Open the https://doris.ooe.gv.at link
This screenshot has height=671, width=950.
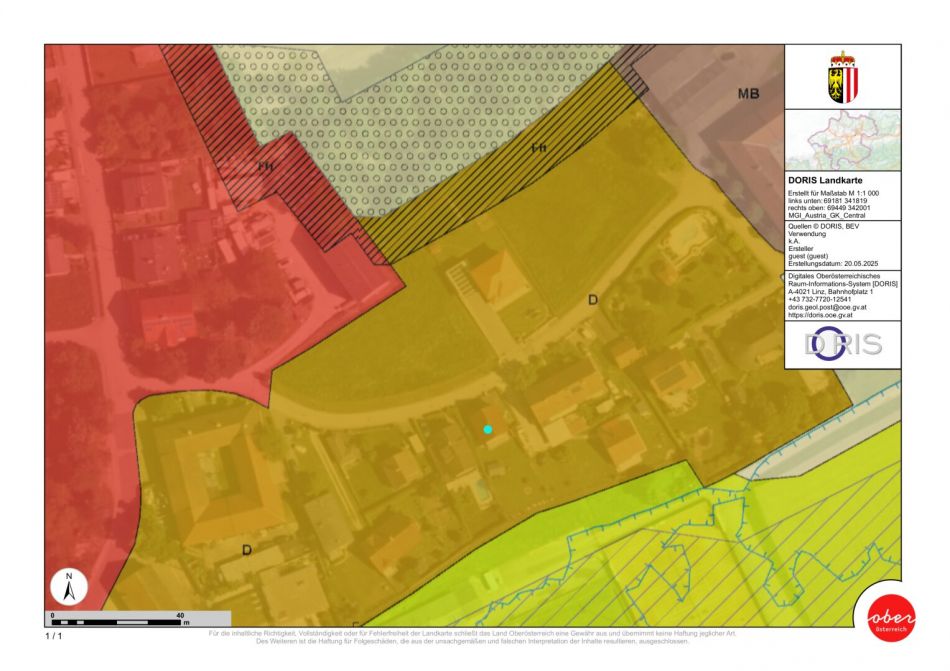click(x=820, y=315)
